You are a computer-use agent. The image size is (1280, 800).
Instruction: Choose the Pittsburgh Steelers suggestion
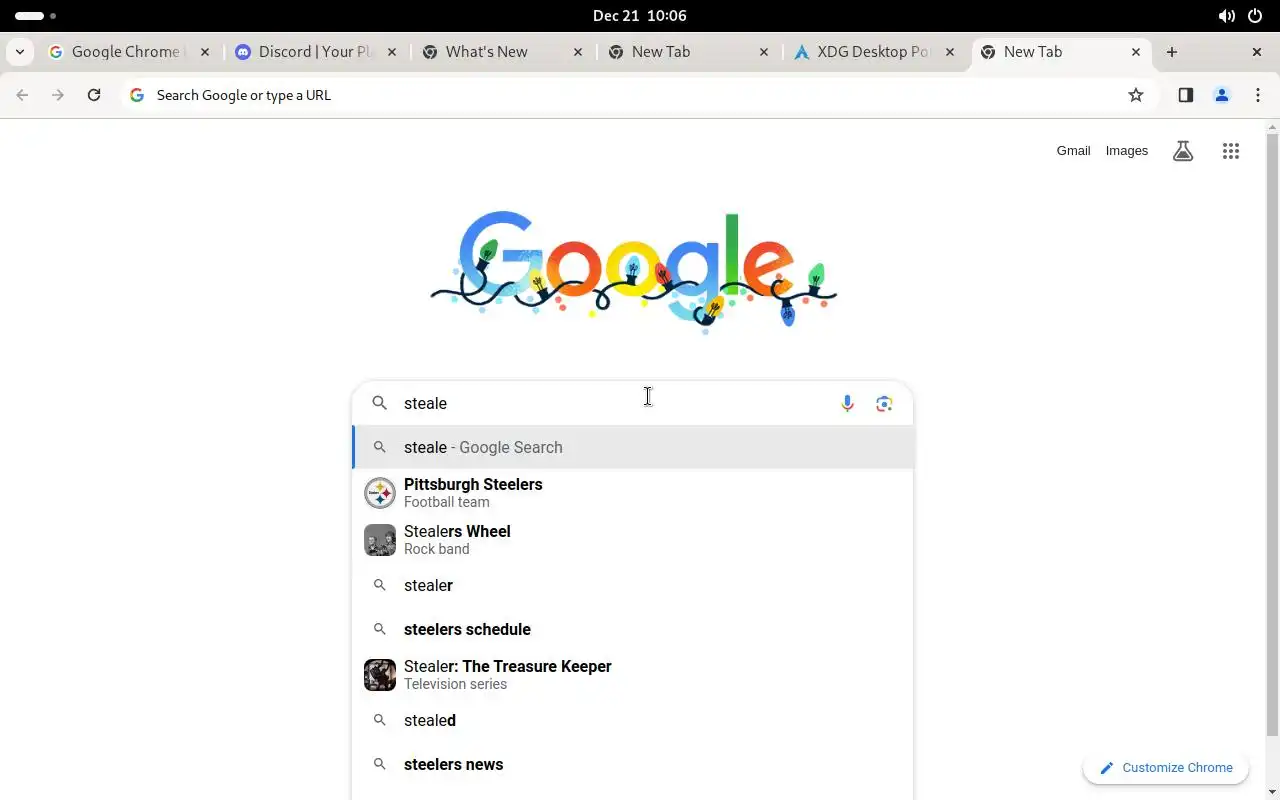point(633,493)
